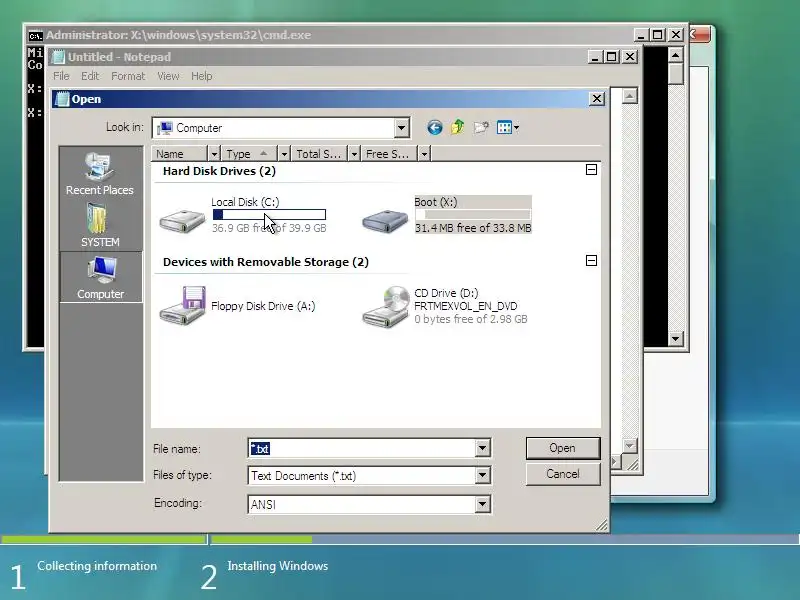Click the Open dialog resize grip
The image size is (800, 600).
(x=602, y=525)
